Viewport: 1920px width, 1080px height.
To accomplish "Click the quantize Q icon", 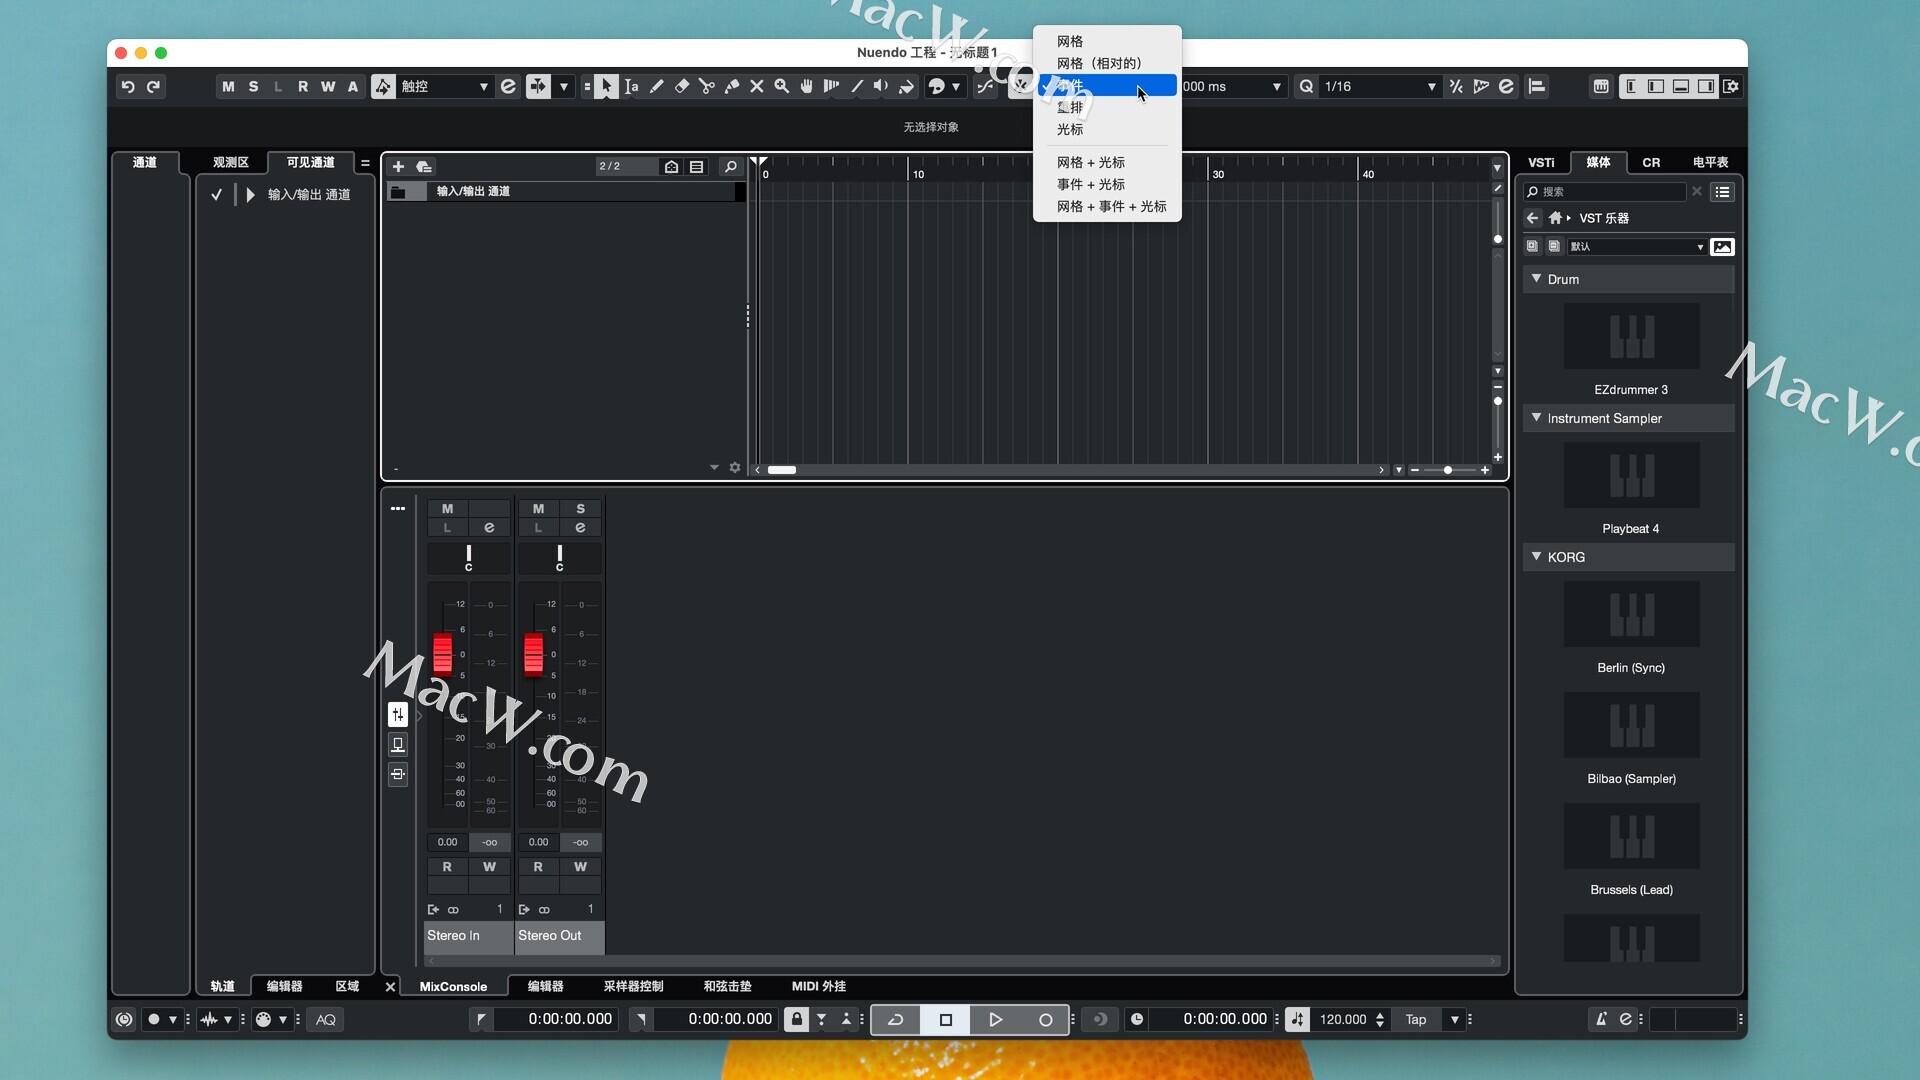I will coord(1306,87).
